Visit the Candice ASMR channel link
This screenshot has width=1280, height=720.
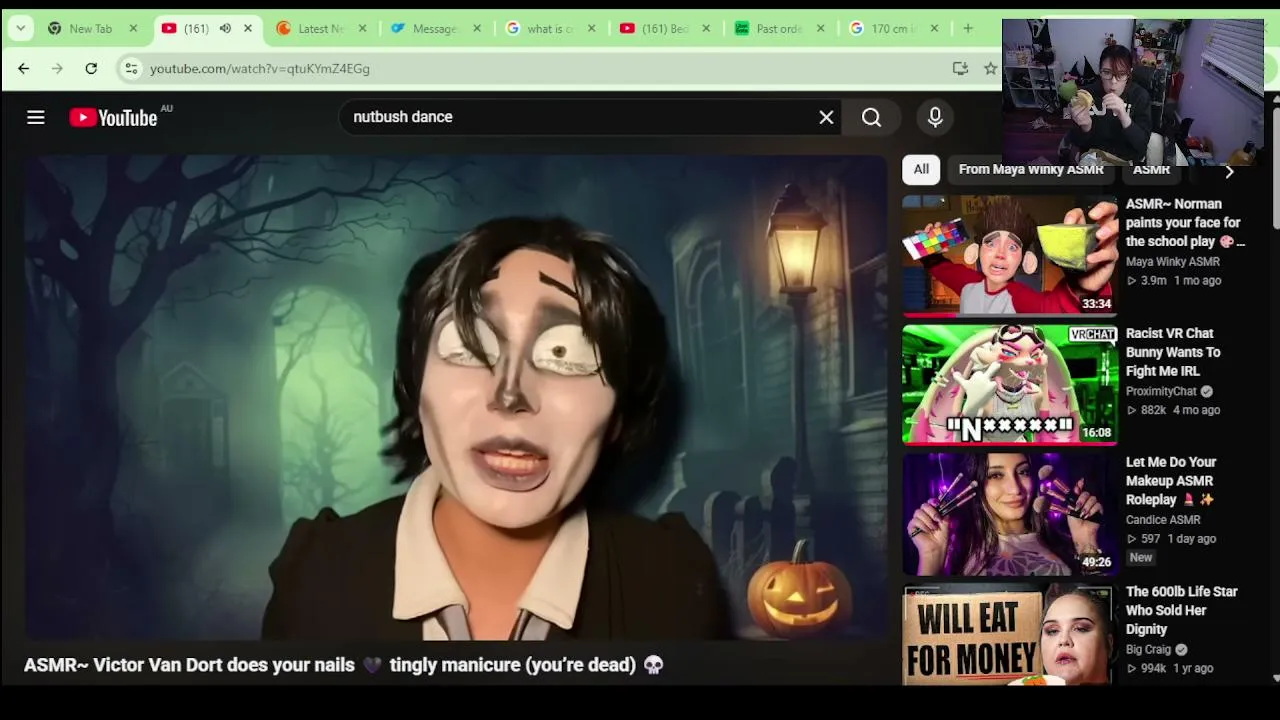pos(1163,520)
